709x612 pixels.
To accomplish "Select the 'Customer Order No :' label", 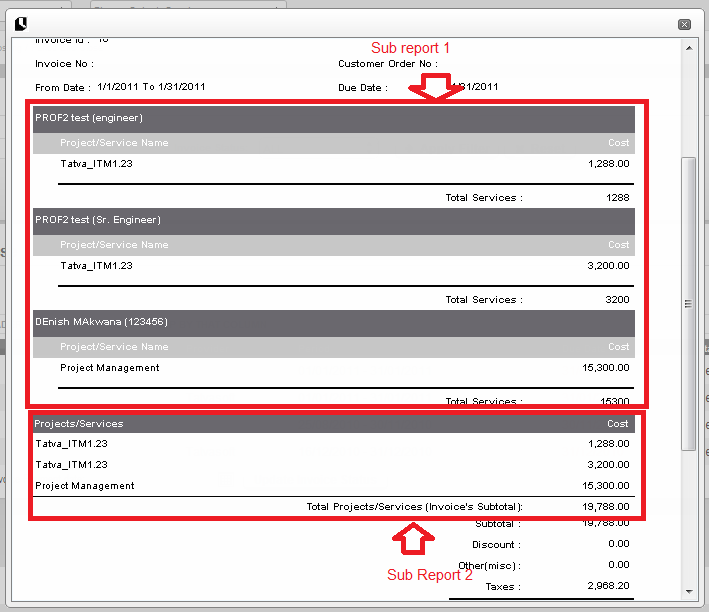I will click(x=388, y=64).
